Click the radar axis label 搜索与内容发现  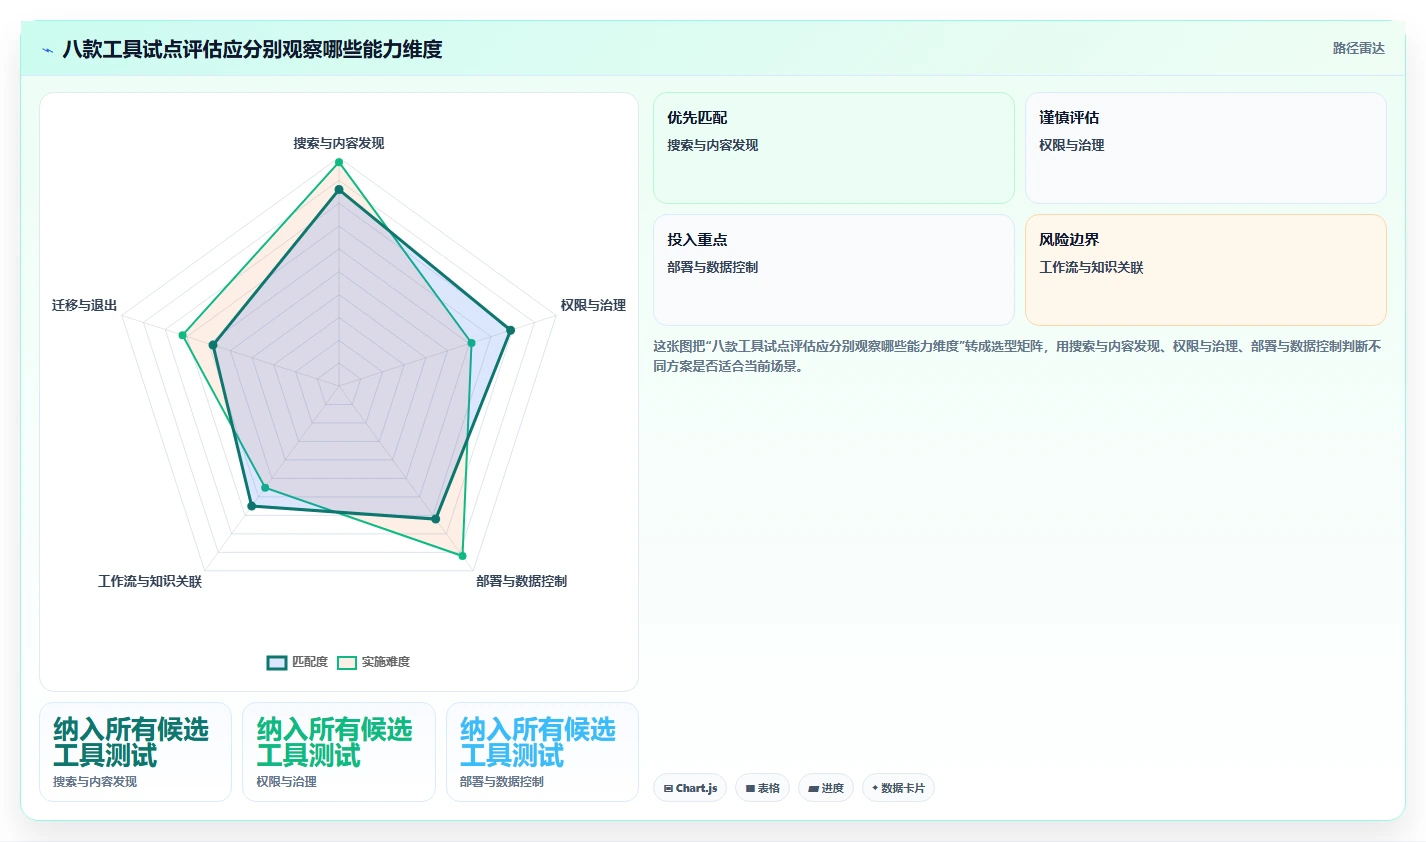point(339,143)
